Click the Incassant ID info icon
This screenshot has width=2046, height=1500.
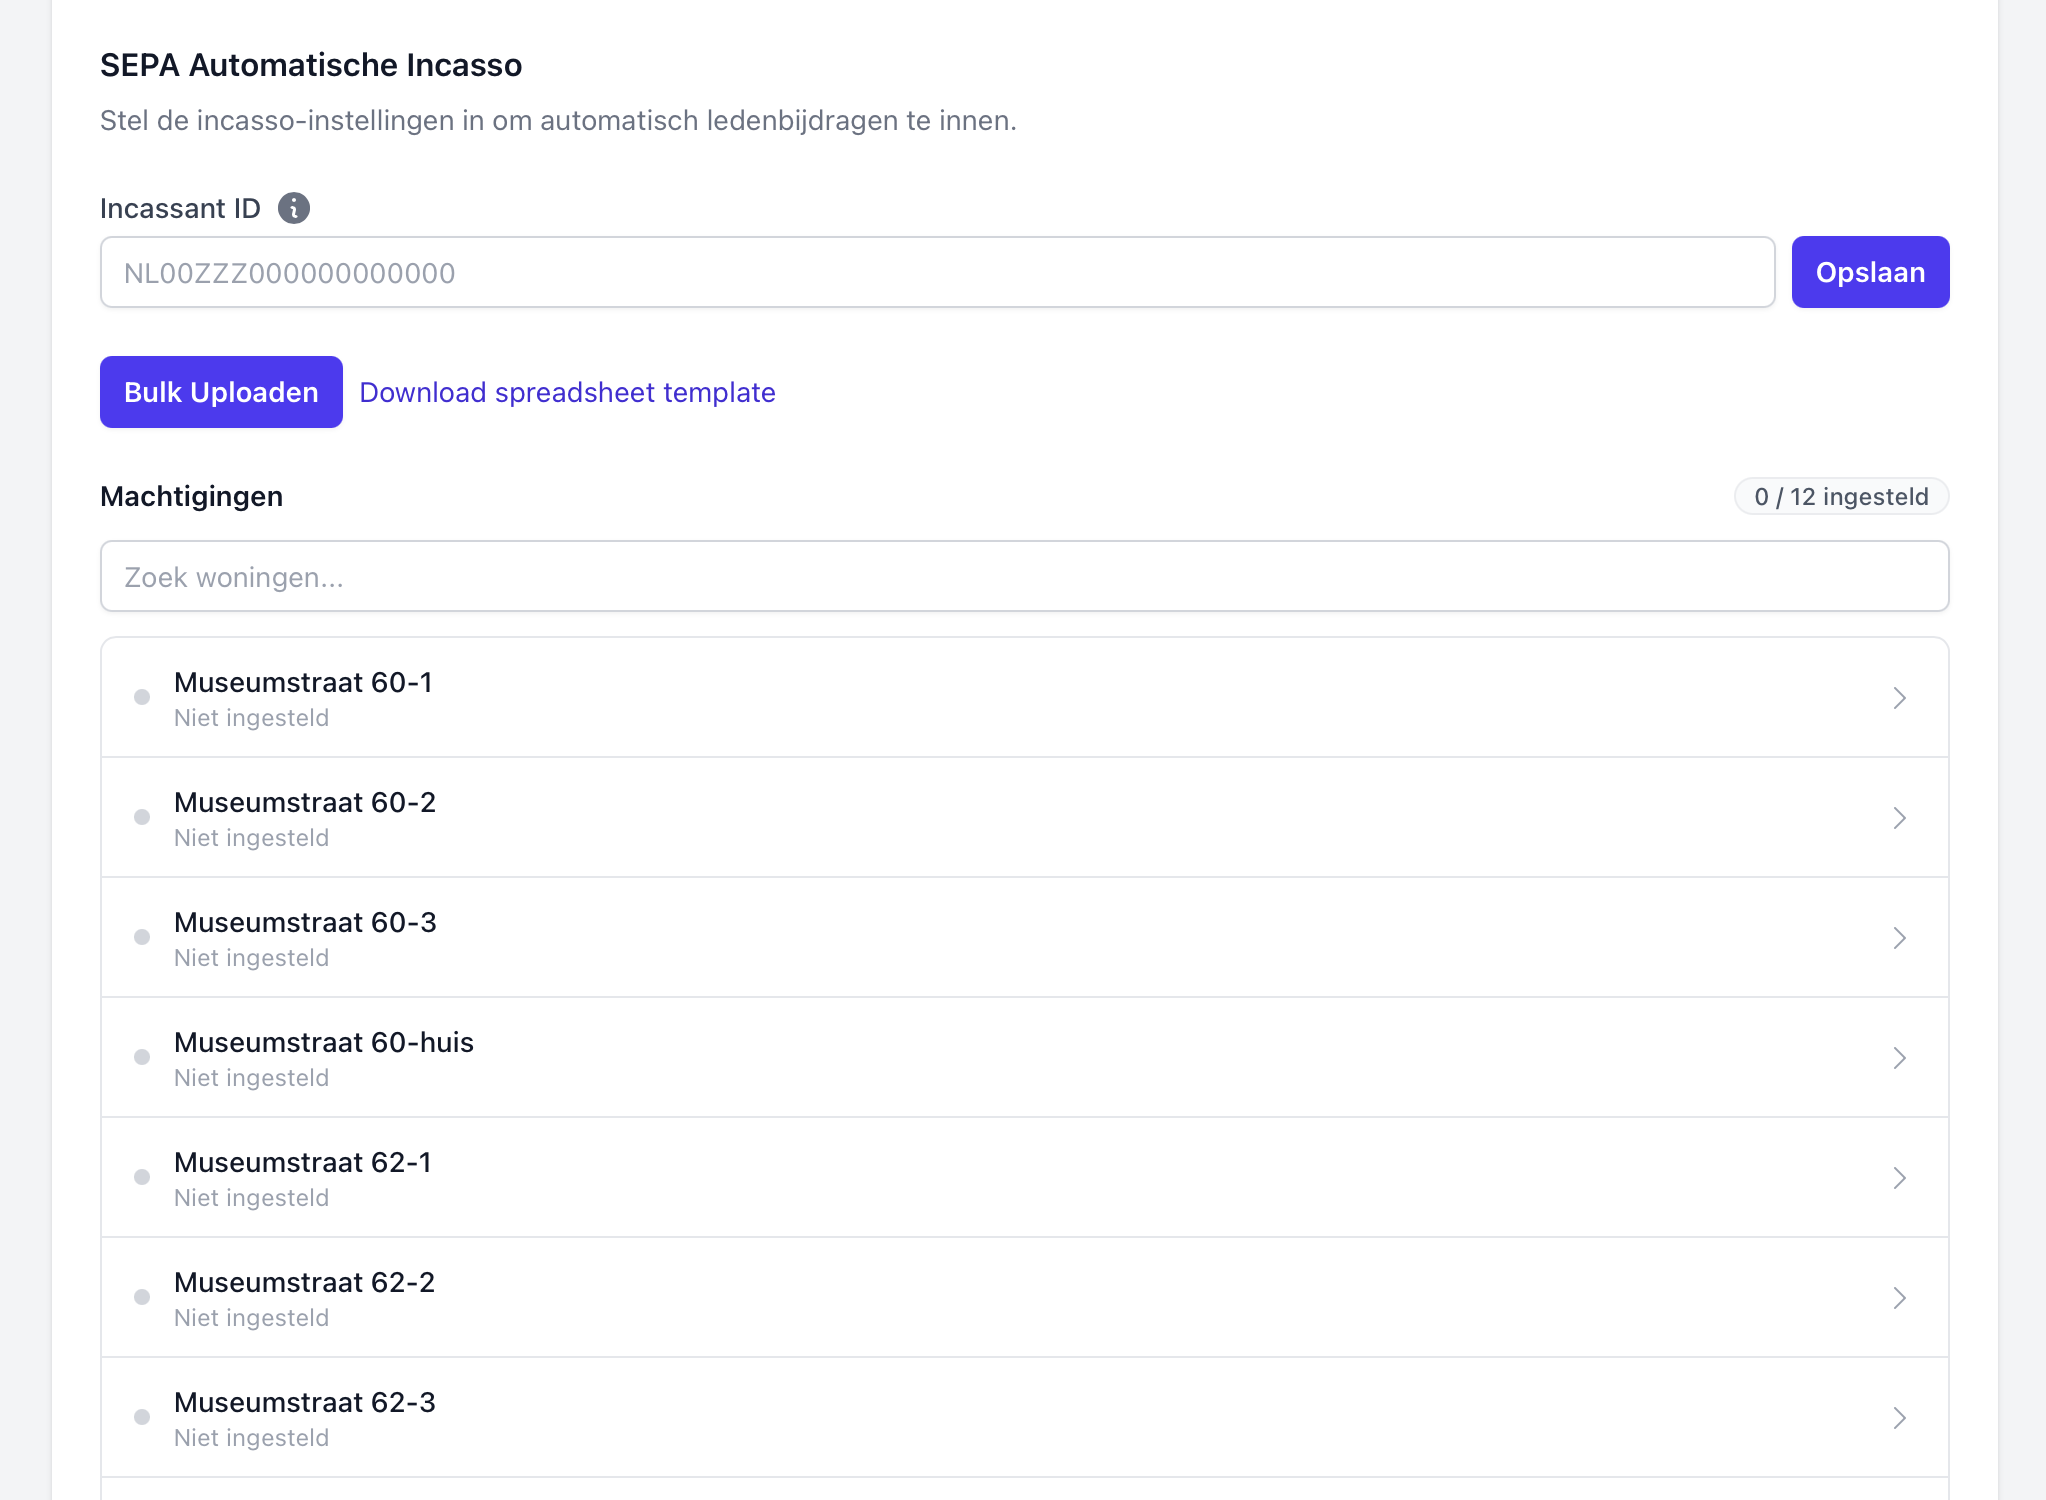tap(293, 208)
